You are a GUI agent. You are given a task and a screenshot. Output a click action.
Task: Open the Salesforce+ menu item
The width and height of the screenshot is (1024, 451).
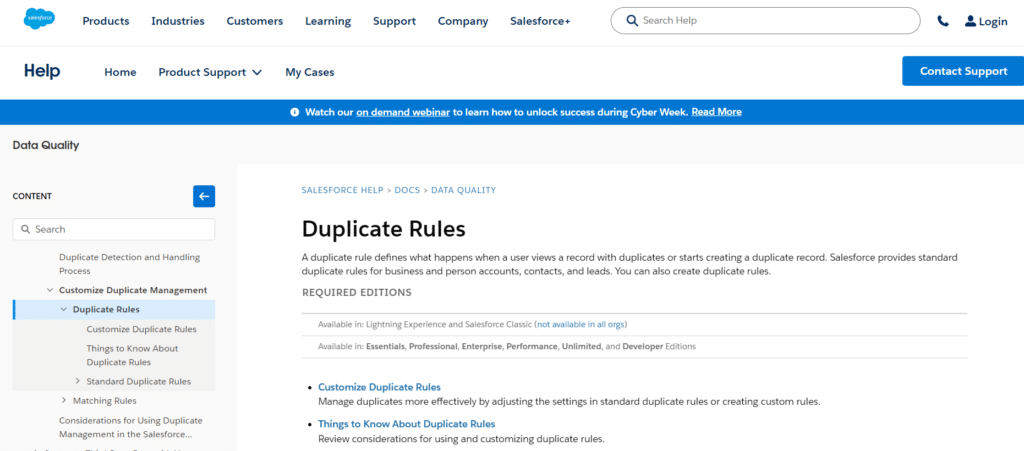click(540, 21)
